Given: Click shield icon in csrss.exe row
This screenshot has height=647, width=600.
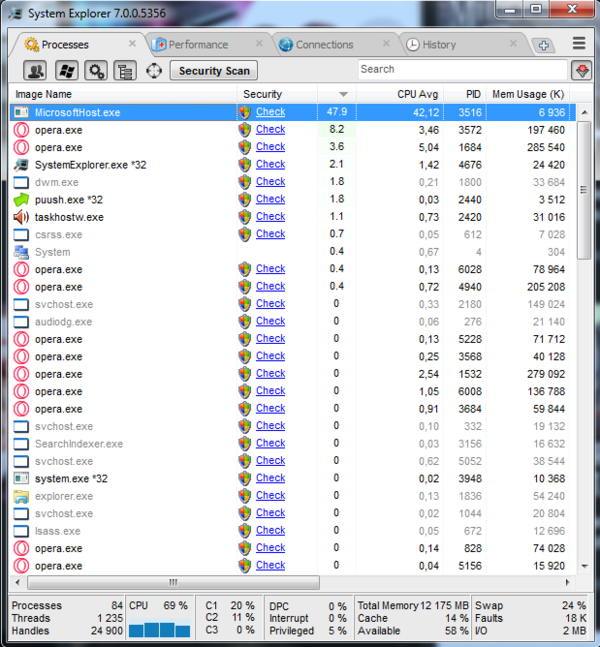Looking at the screenshot, I should [x=245, y=234].
